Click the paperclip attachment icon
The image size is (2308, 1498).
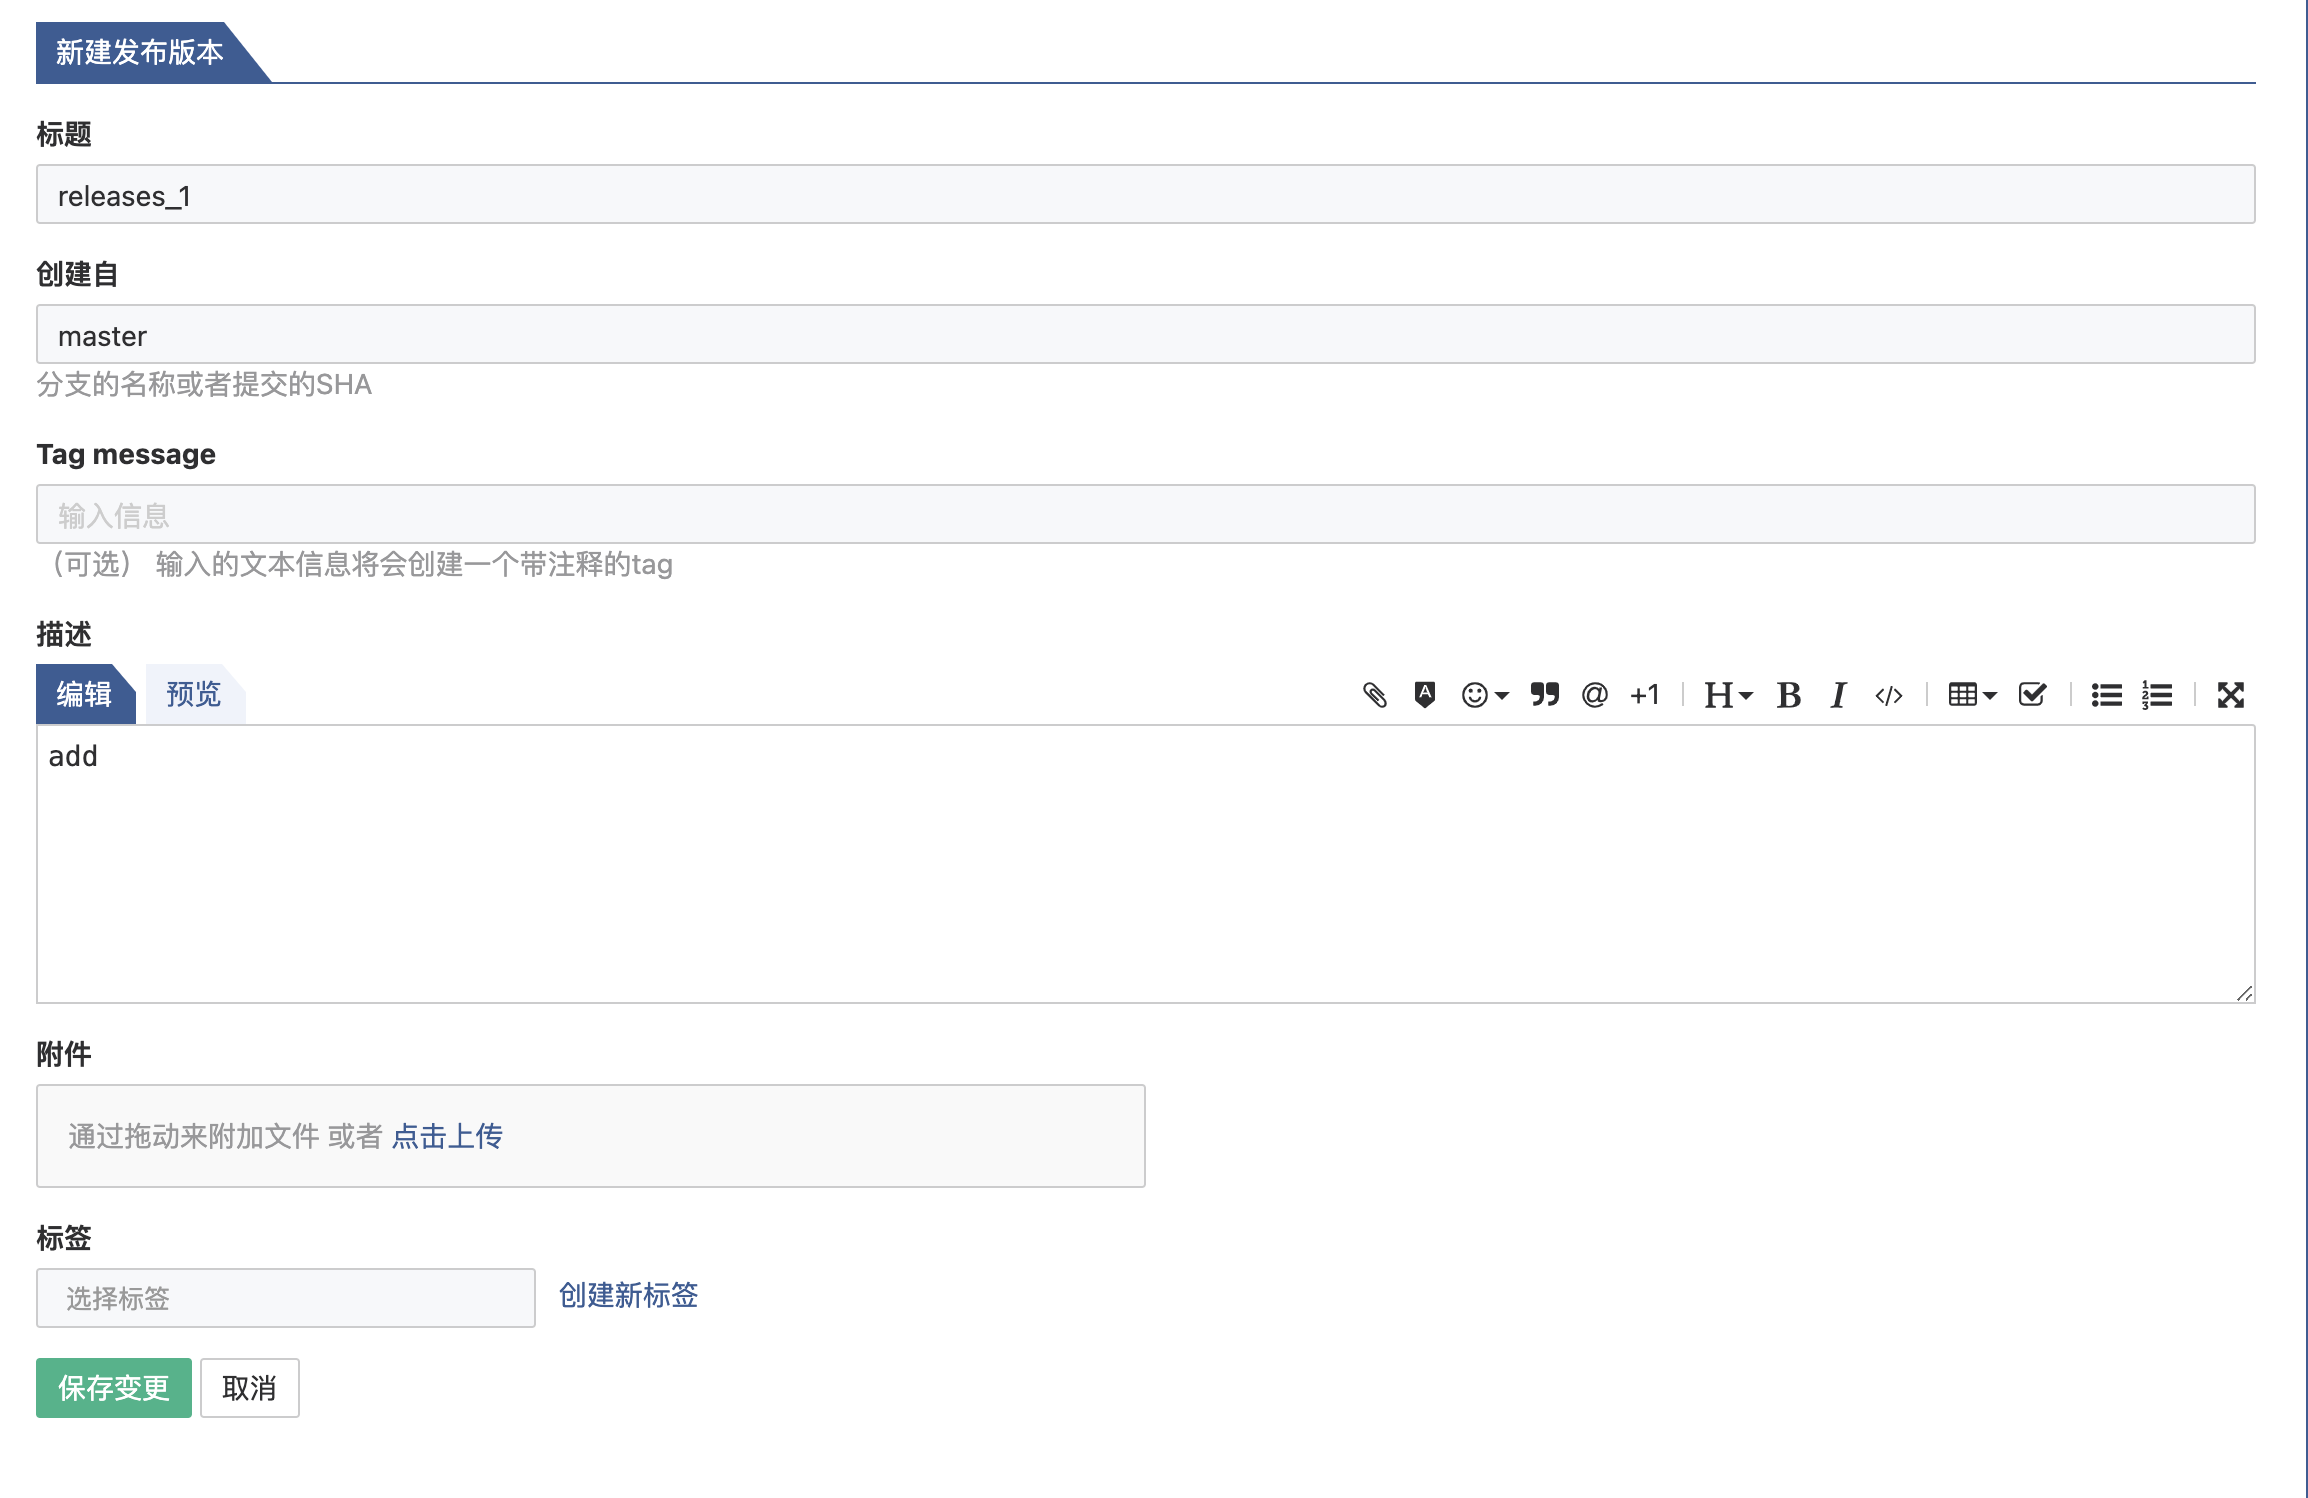pos(1375,695)
